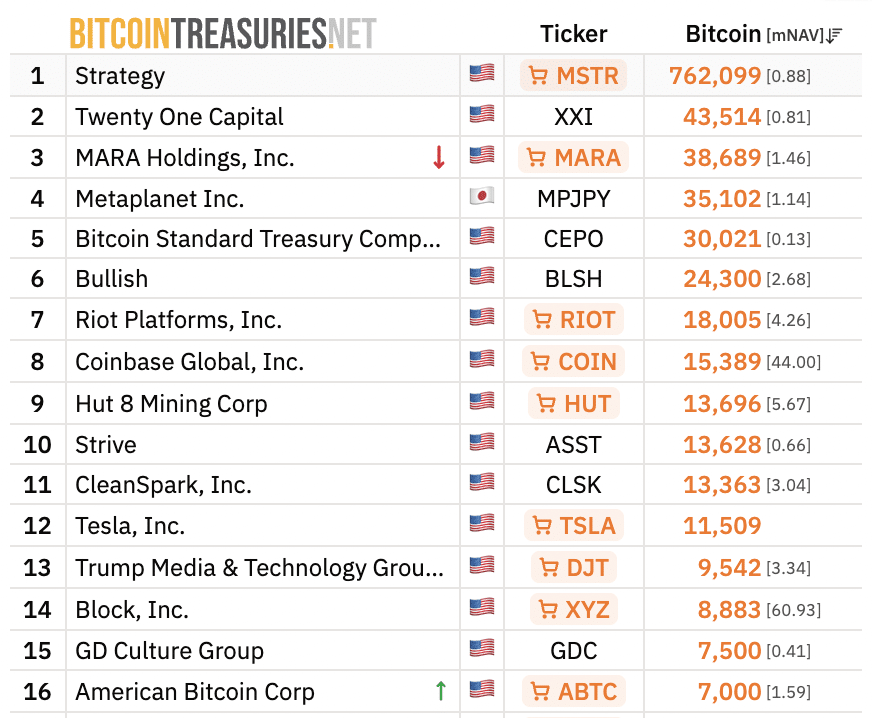This screenshot has height=718, width=872.
Task: Sort by the Bitcoin column header
Action: click(x=723, y=34)
